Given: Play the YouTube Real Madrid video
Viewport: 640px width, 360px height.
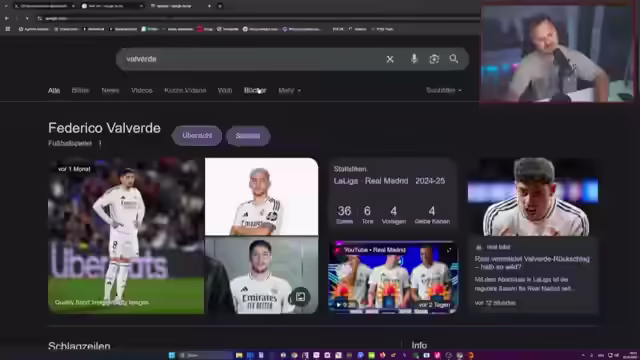Looking at the screenshot, I should coord(393,278).
